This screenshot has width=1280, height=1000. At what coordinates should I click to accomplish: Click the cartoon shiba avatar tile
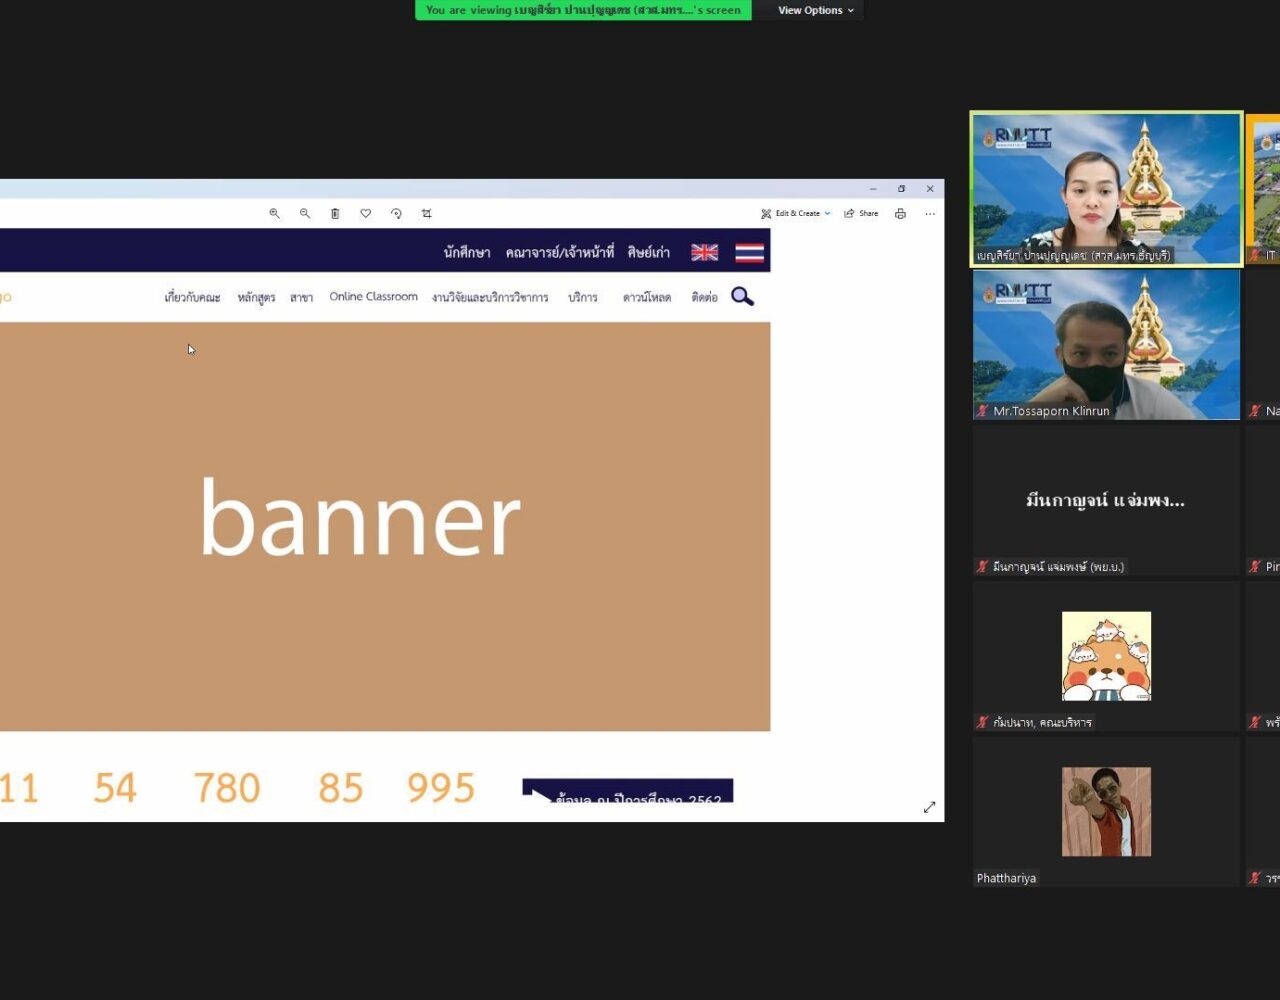[1106, 656]
